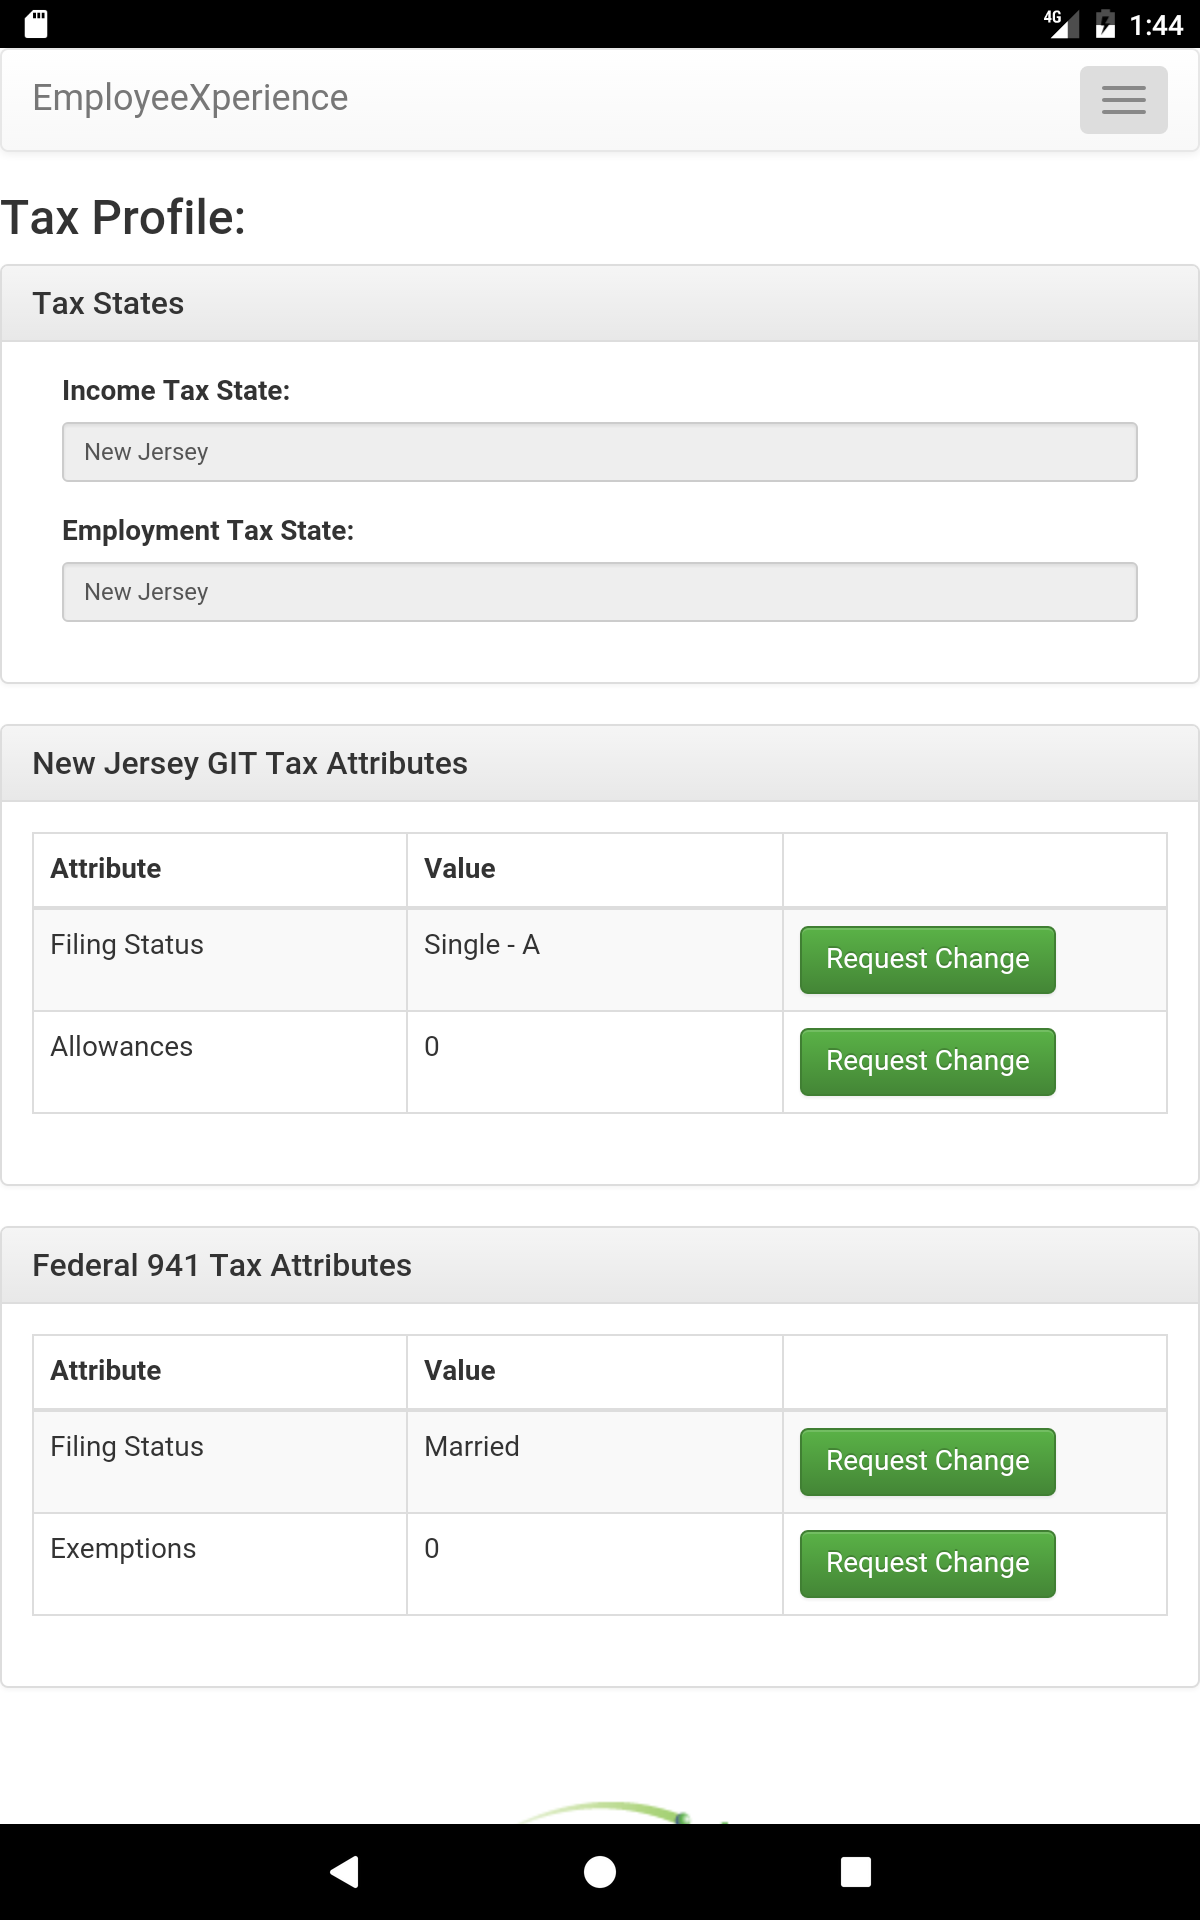Select New Jersey GIT Tax Attributes header
The width and height of the screenshot is (1200, 1920).
coord(600,764)
